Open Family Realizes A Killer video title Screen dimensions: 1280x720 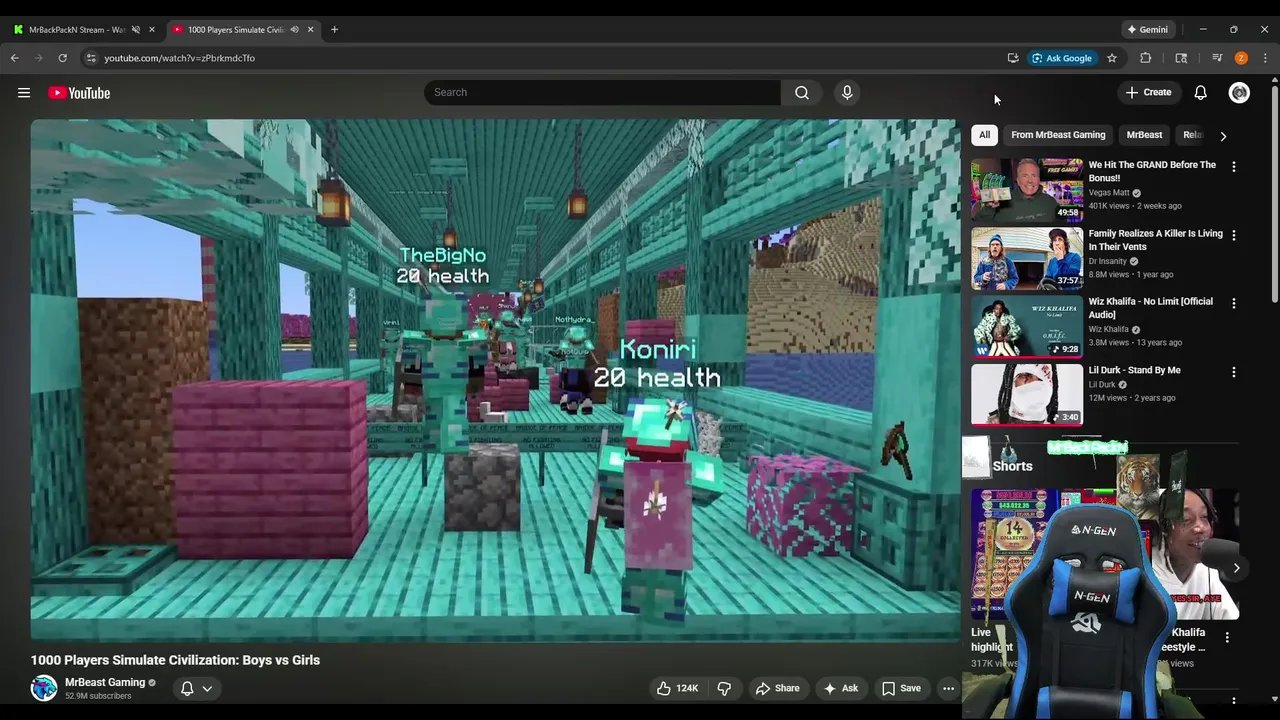[x=1155, y=240]
